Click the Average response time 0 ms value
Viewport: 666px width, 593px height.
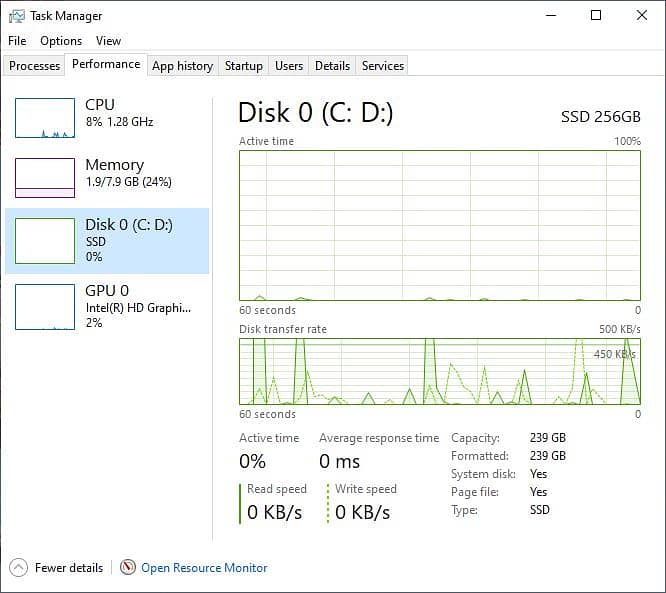(x=339, y=462)
